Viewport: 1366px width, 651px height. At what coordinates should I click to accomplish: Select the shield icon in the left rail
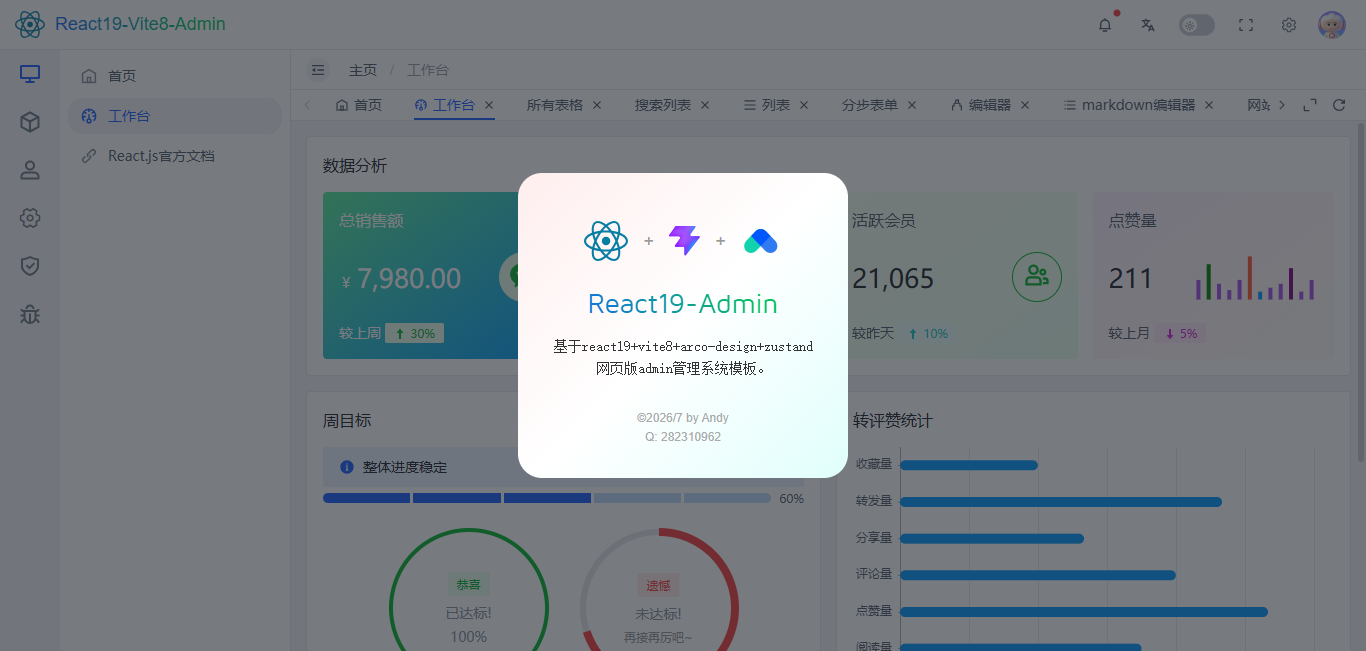point(30,266)
